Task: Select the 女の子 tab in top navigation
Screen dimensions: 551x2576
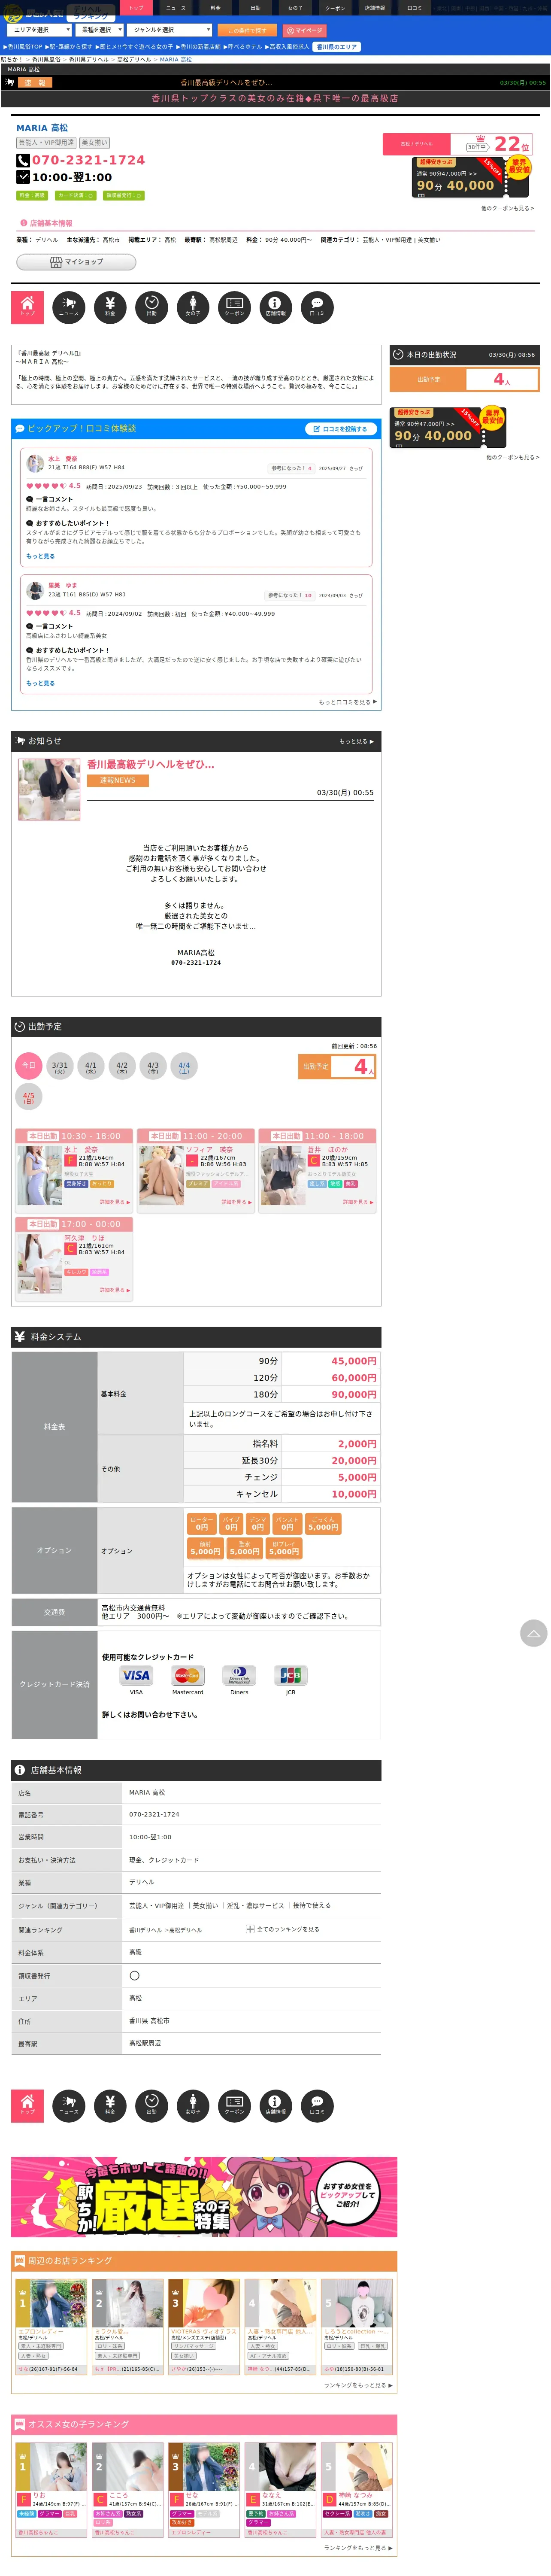Action: pos(295,8)
